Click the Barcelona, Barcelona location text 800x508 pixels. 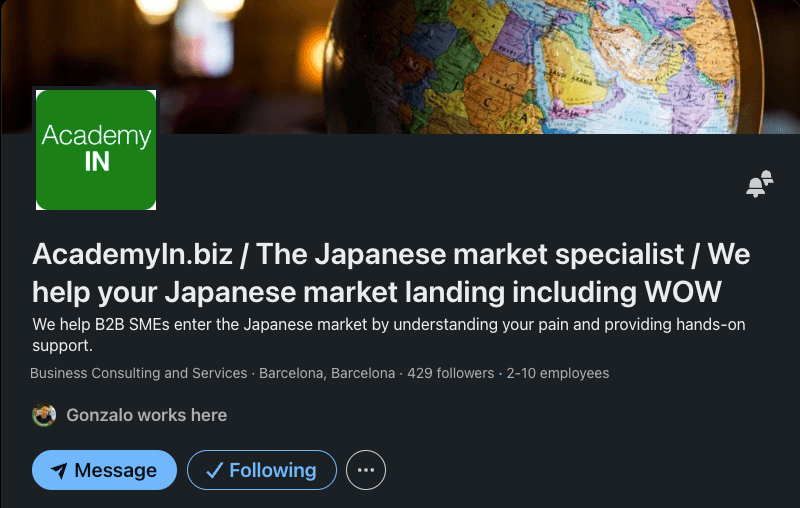327,373
